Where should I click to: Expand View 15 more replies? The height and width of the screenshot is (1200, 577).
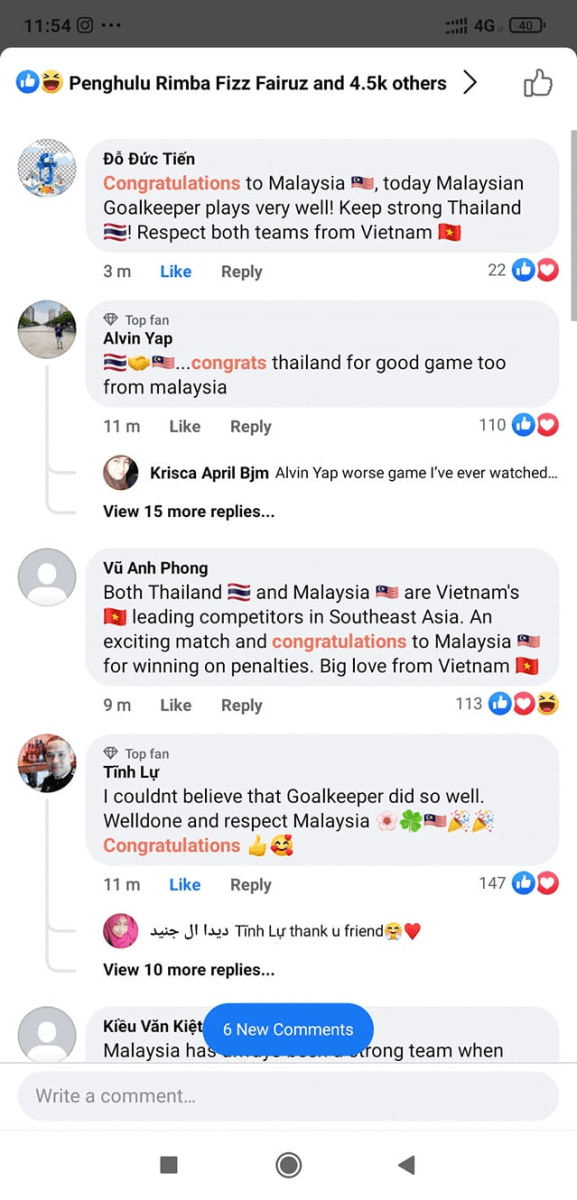pos(188,511)
